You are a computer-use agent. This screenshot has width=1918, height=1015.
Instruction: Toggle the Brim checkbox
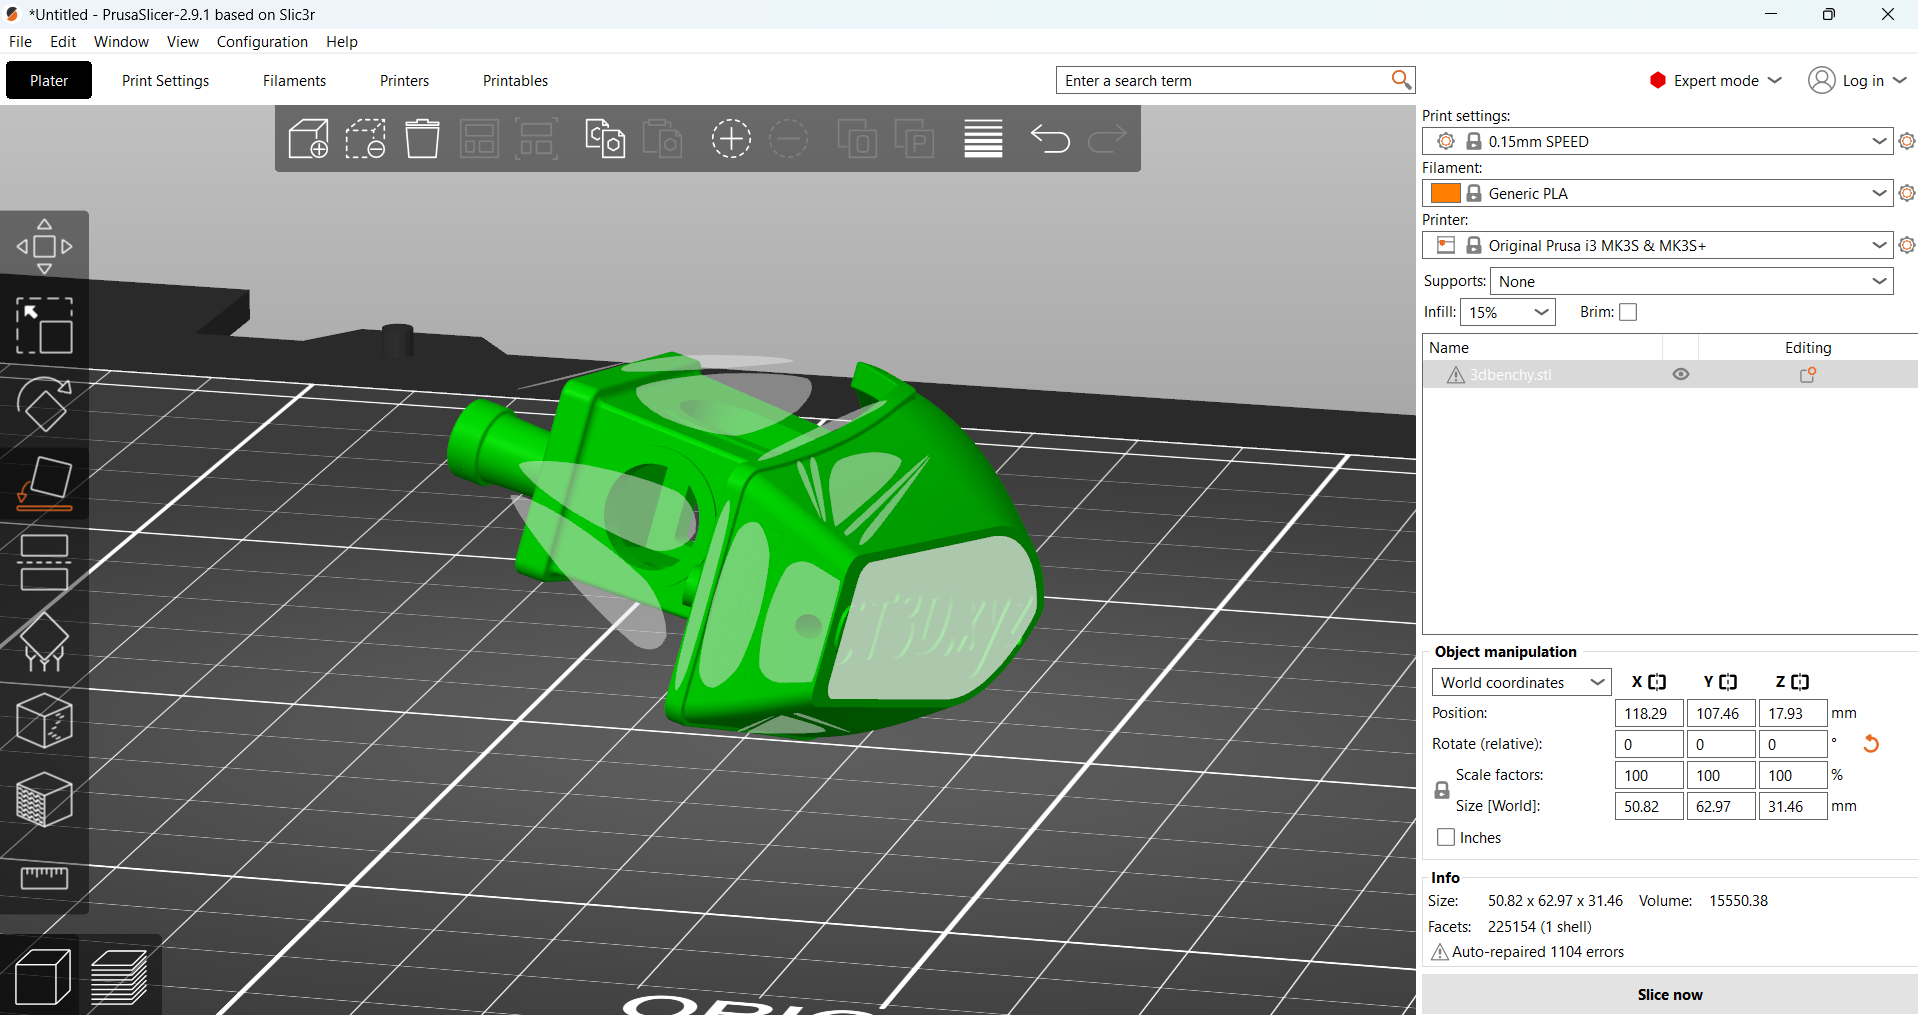1628,312
